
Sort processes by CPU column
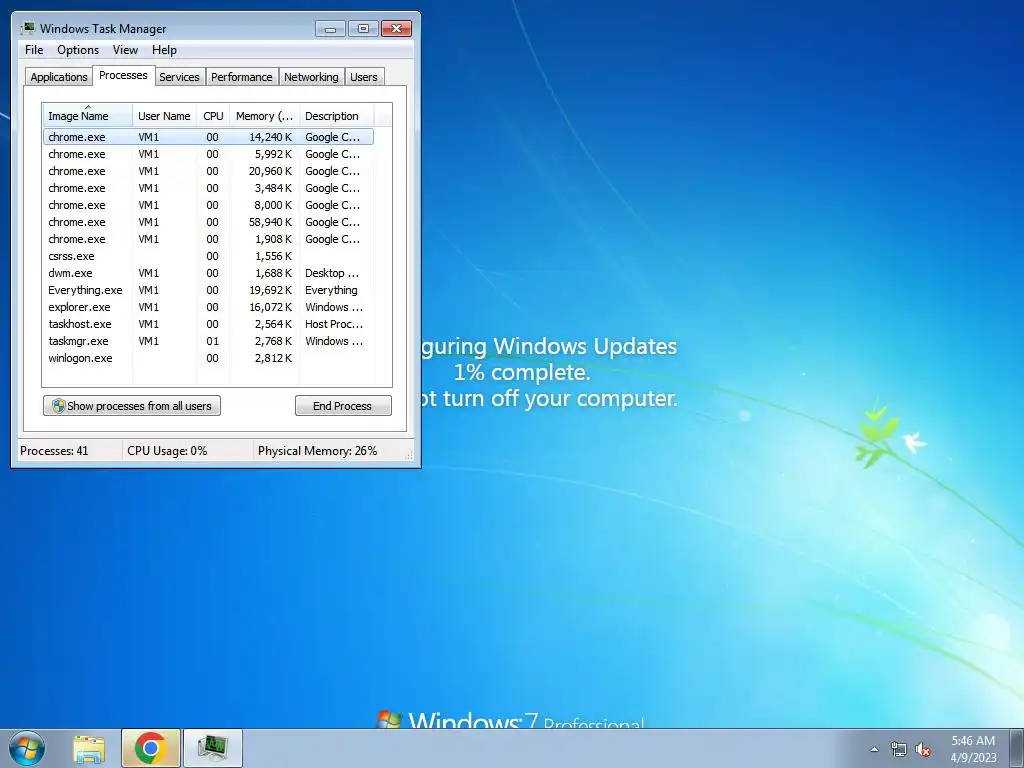pyautogui.click(x=213, y=116)
